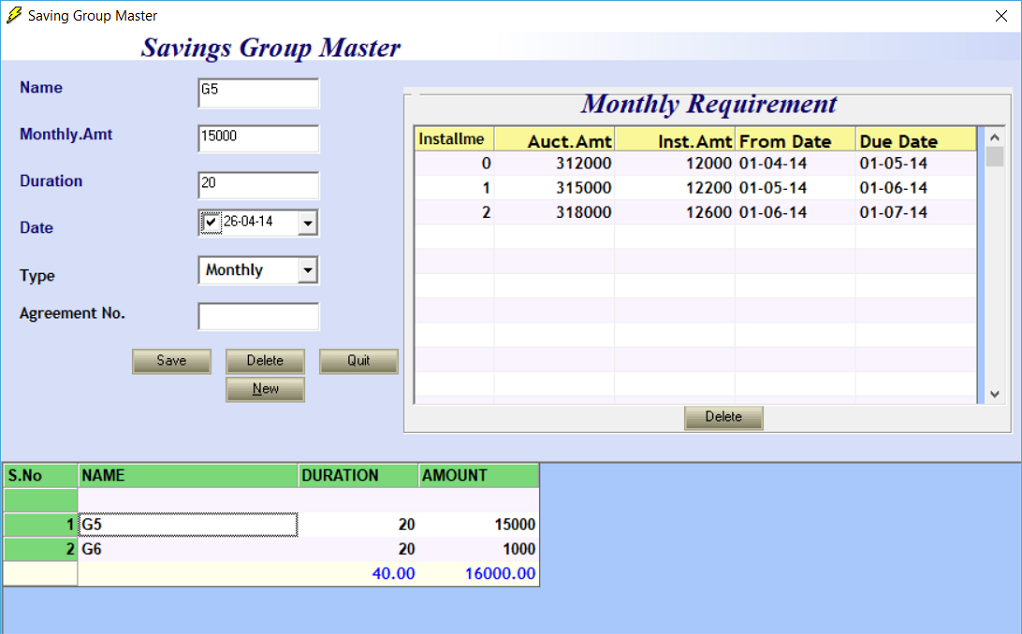Click the empty Agreement No. field
Viewport: 1022px width, 634px height.
(x=258, y=317)
